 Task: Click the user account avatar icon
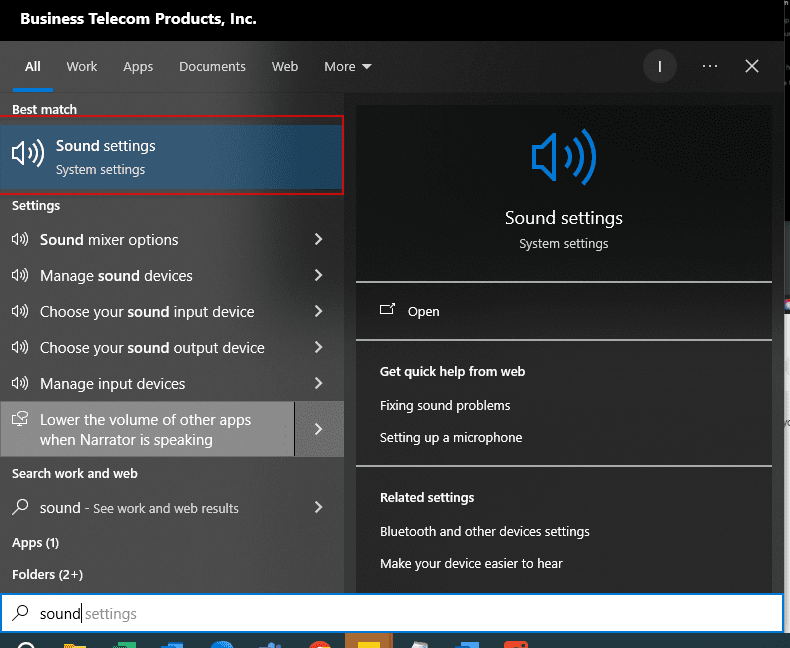659,67
